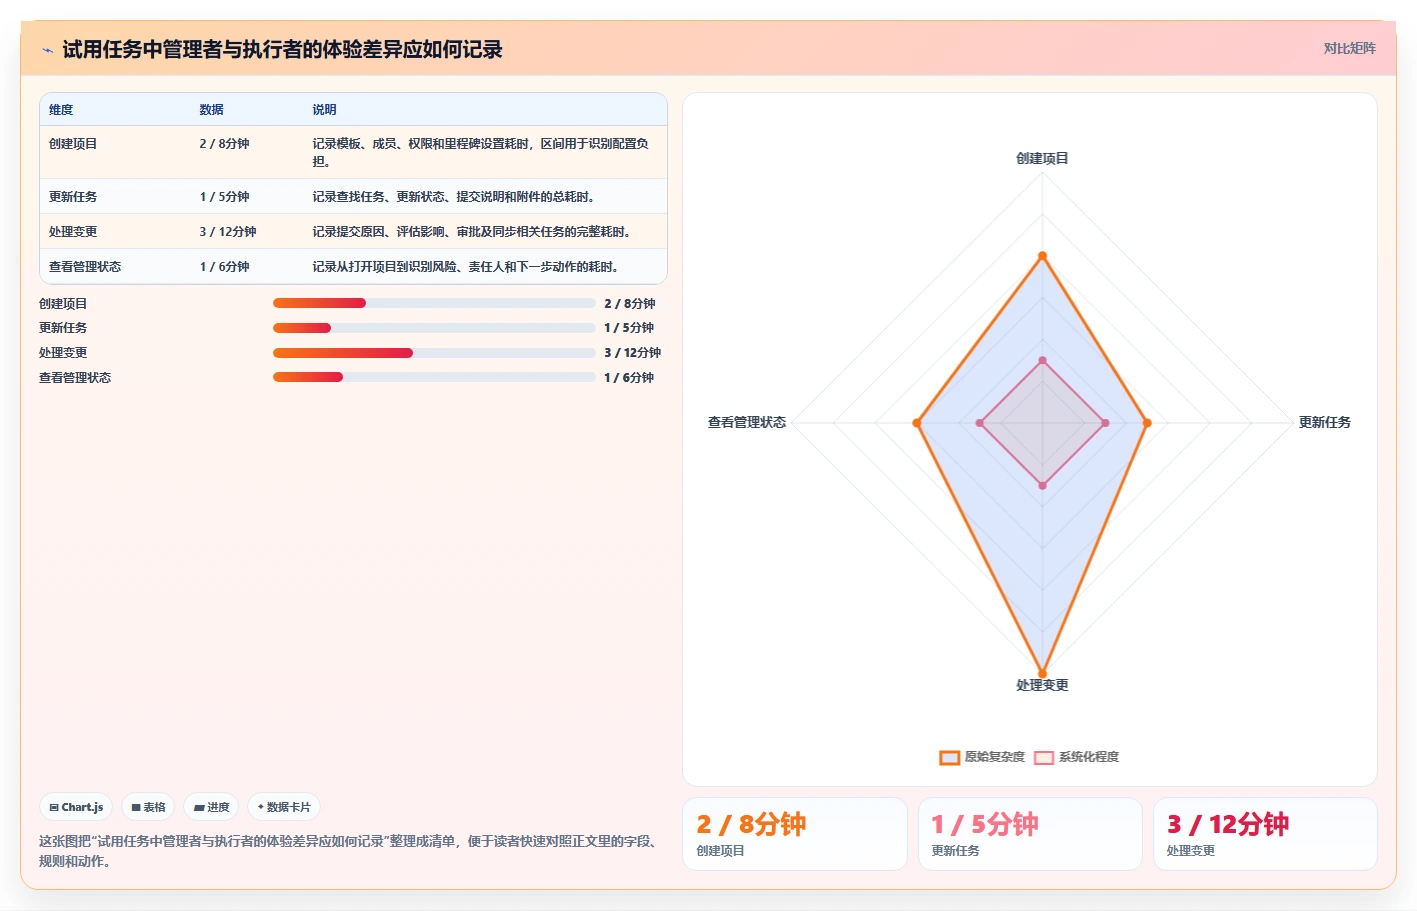Click 3 / 12分钟 value beside progress bars
Viewport: 1417px width, 911px height.
pyautogui.click(x=632, y=353)
